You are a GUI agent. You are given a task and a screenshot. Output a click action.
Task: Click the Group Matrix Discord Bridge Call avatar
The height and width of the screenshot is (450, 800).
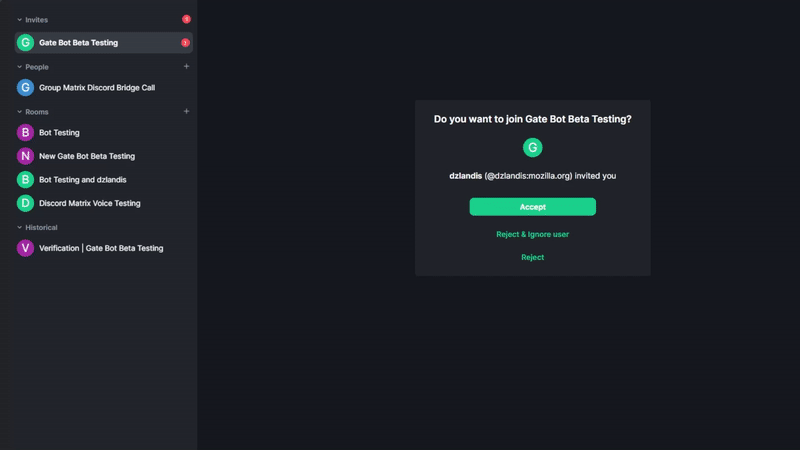click(x=26, y=88)
